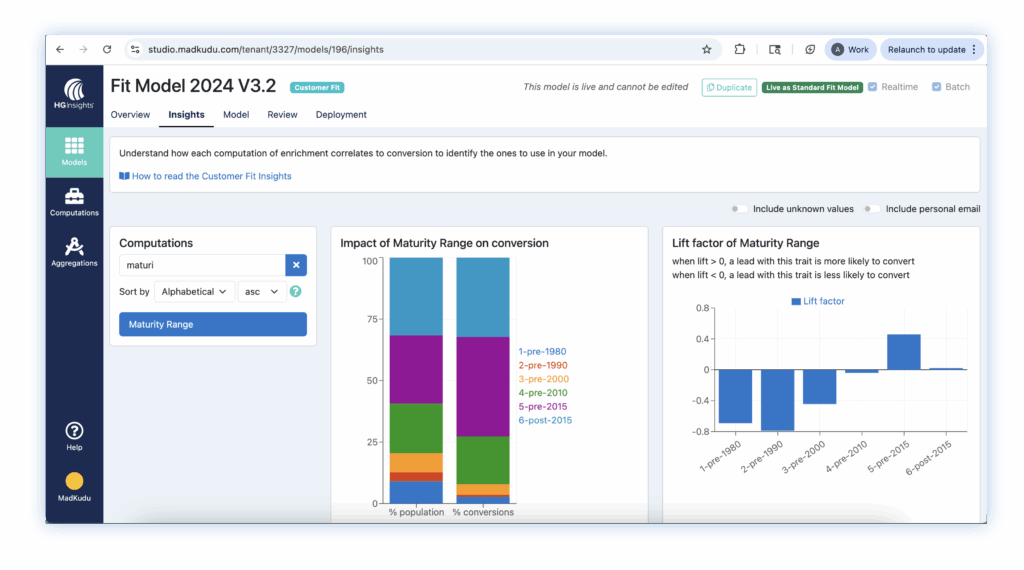
Task: Open the Computations sidebar icon
Action: (74, 201)
